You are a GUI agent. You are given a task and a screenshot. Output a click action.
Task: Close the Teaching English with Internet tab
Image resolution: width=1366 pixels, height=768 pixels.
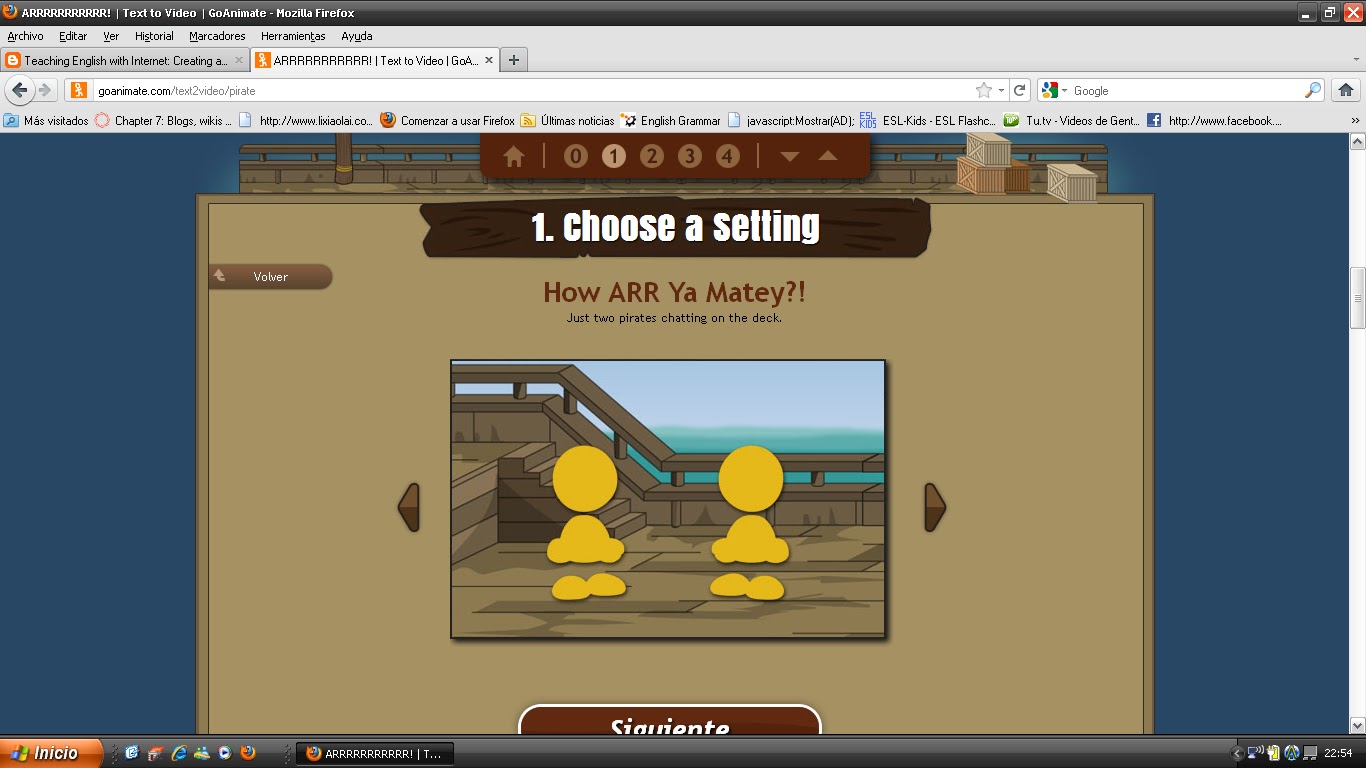coord(239,60)
